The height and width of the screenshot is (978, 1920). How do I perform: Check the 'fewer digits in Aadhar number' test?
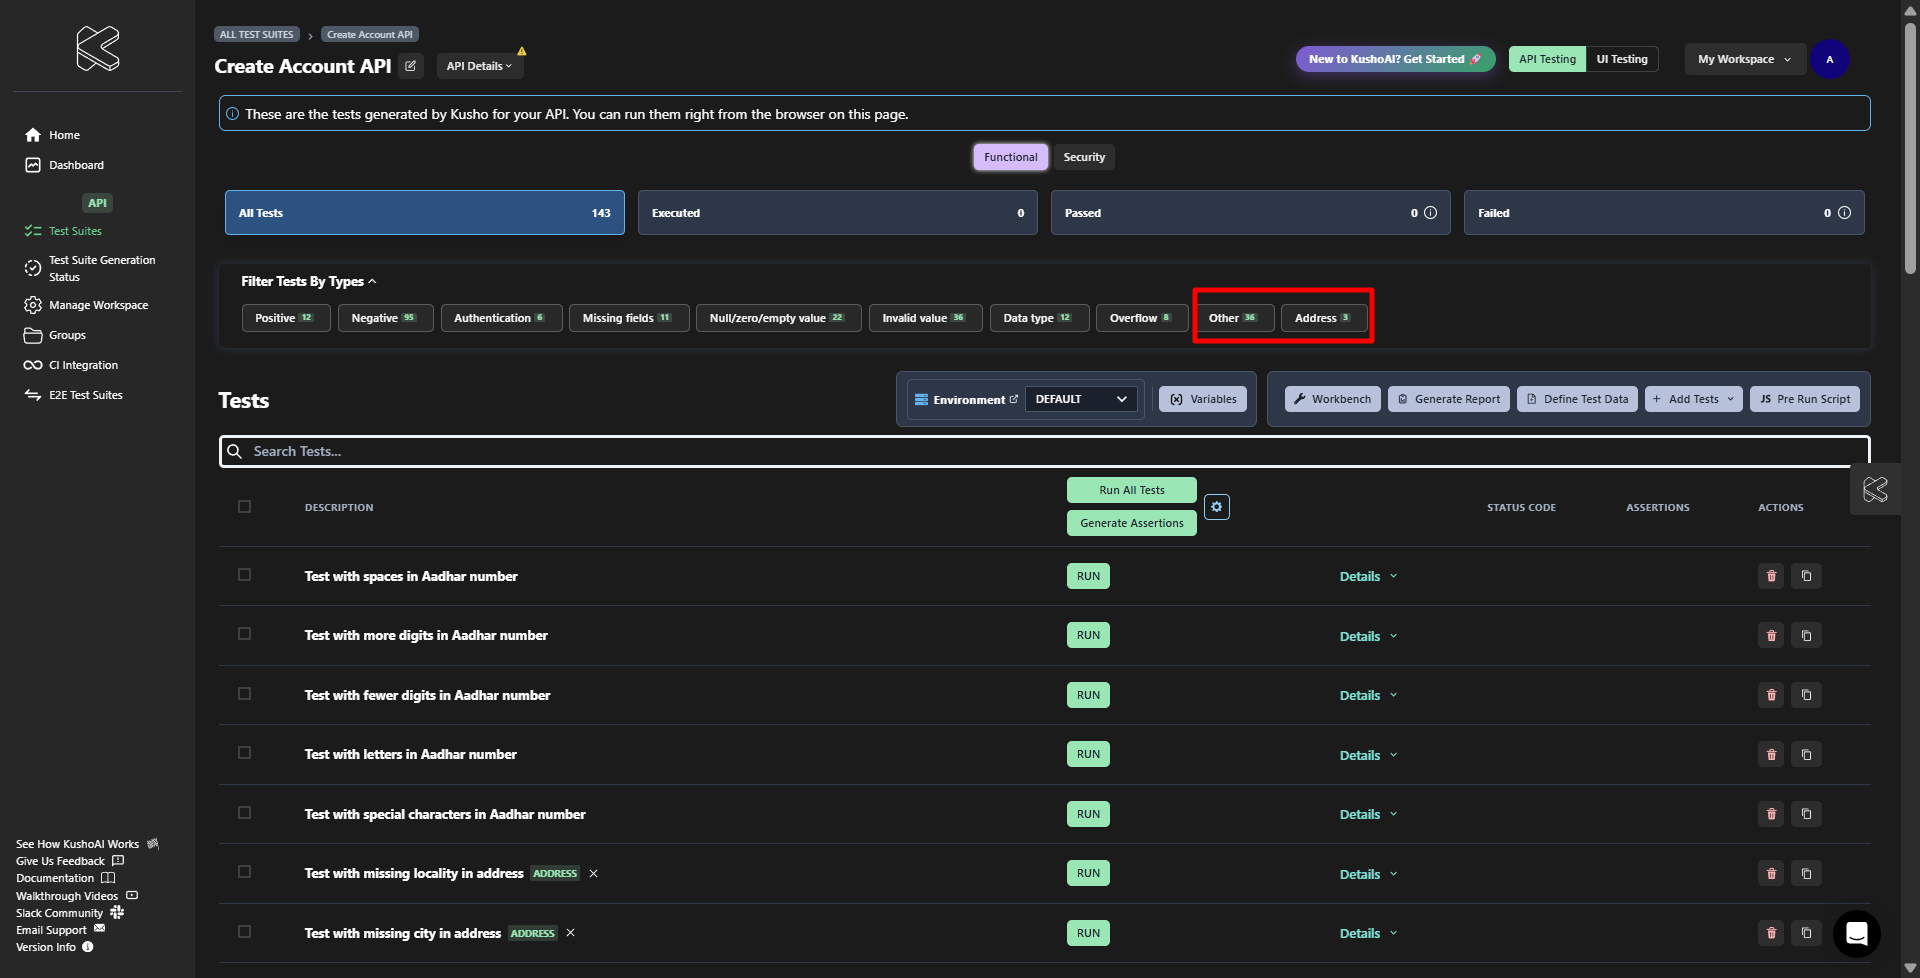244,694
